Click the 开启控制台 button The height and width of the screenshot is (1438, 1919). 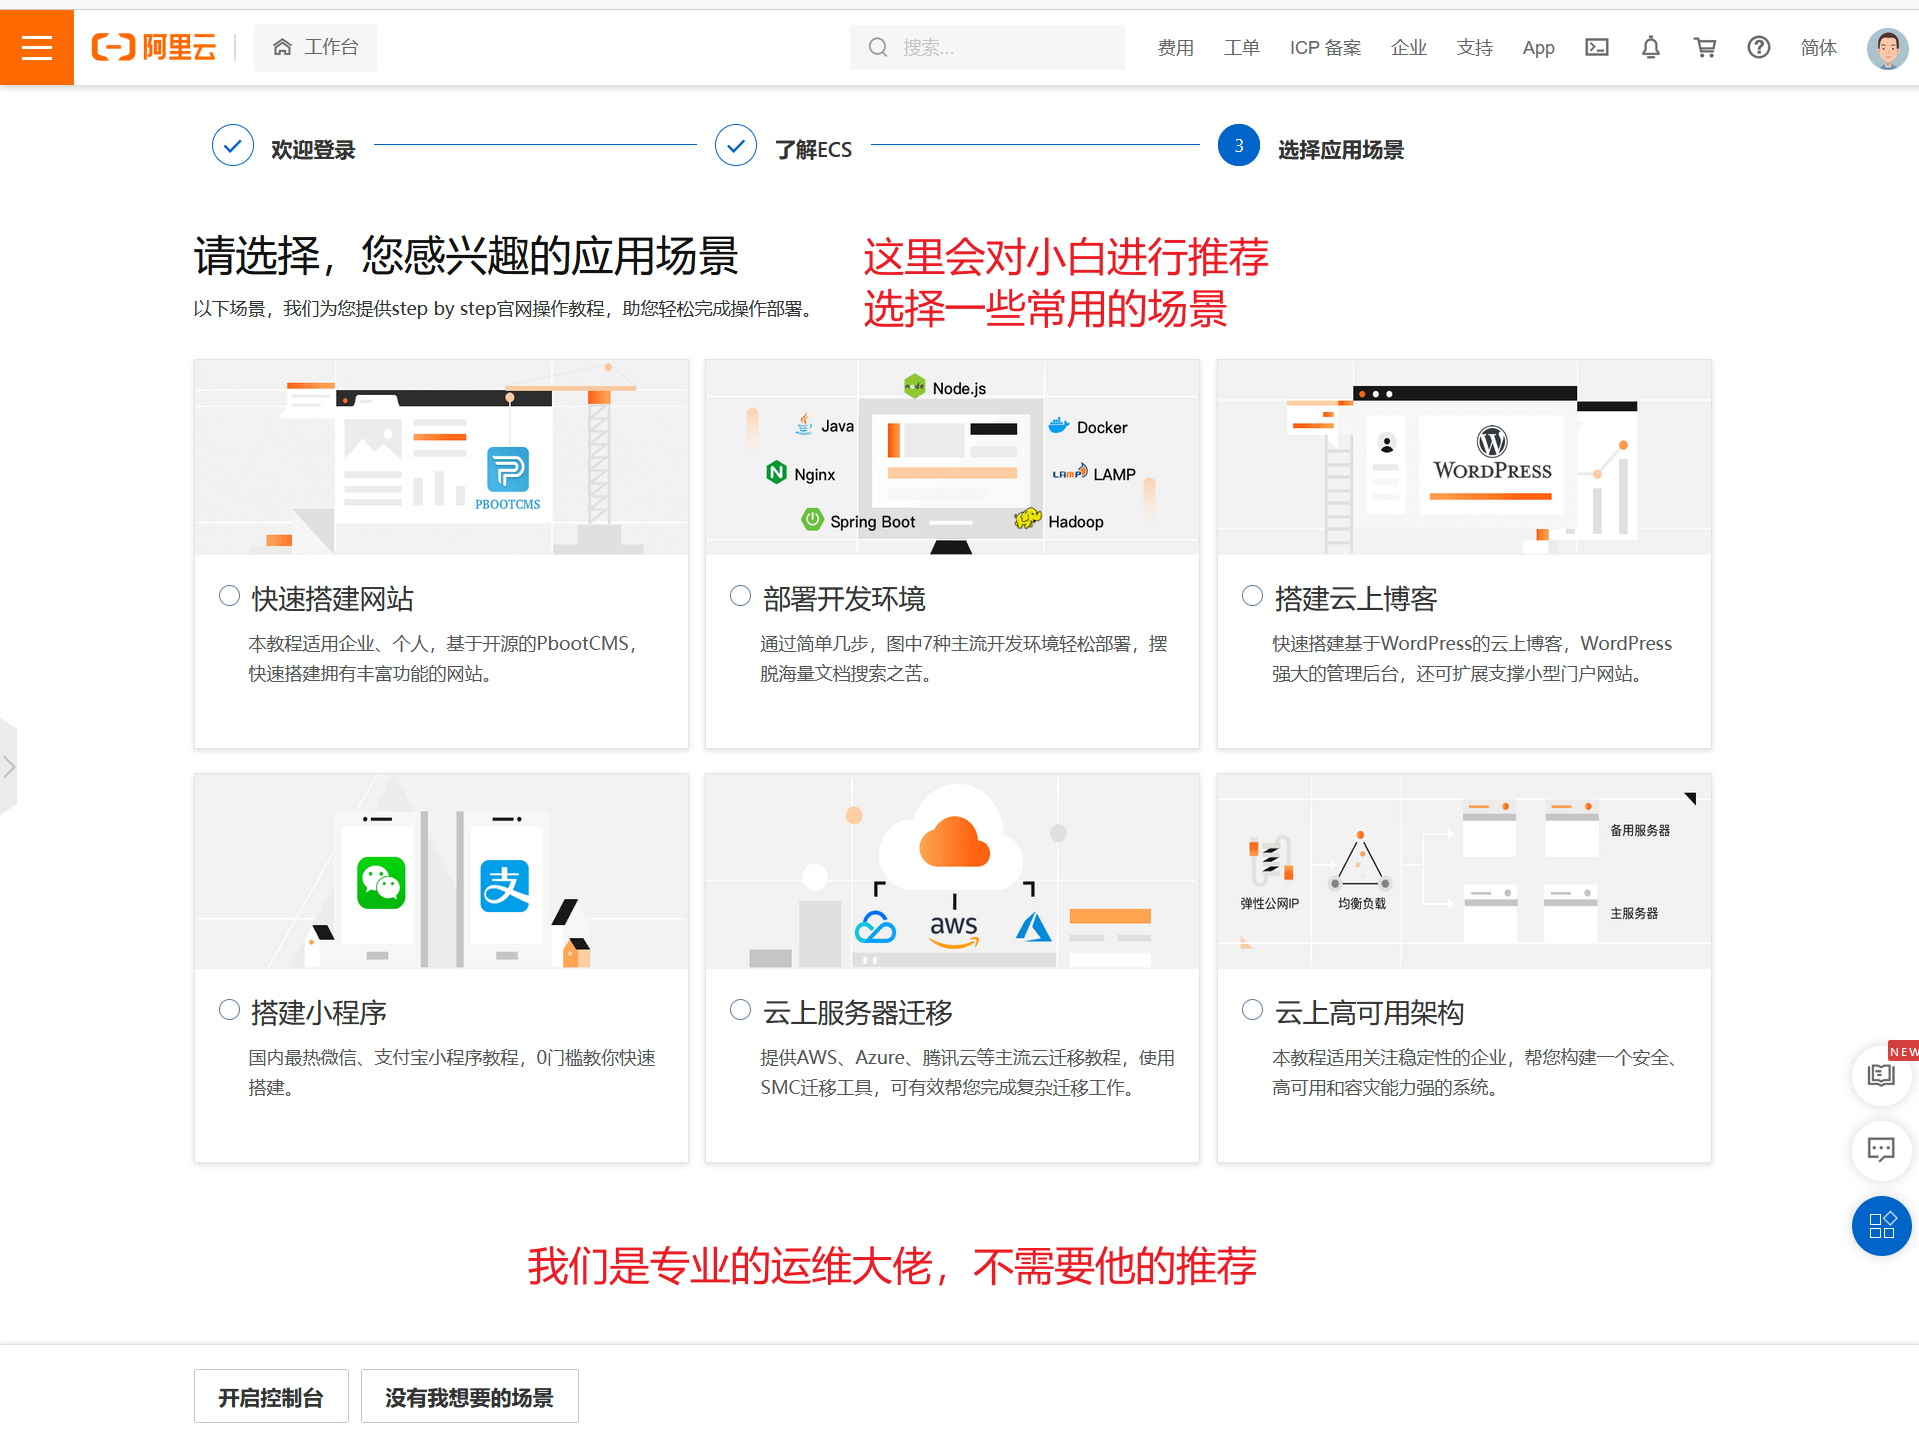271,1396
